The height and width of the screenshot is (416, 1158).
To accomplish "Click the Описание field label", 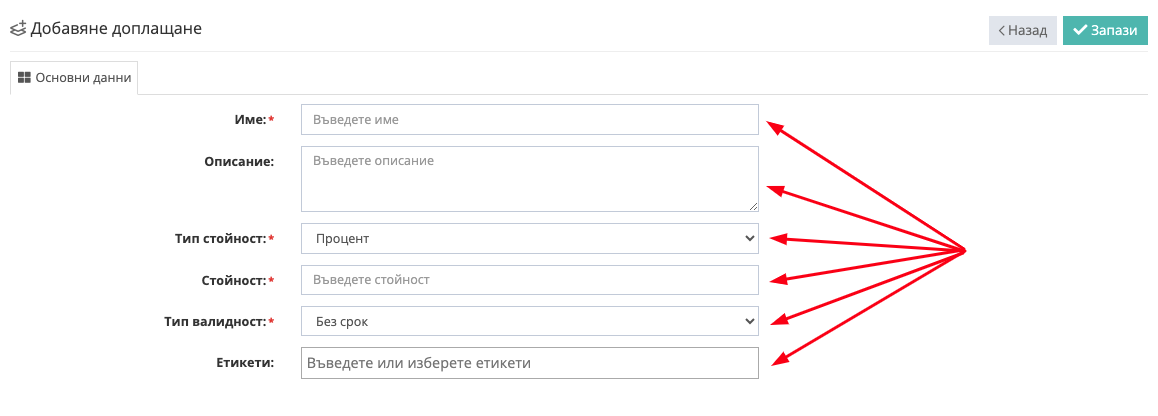I will point(238,160).
